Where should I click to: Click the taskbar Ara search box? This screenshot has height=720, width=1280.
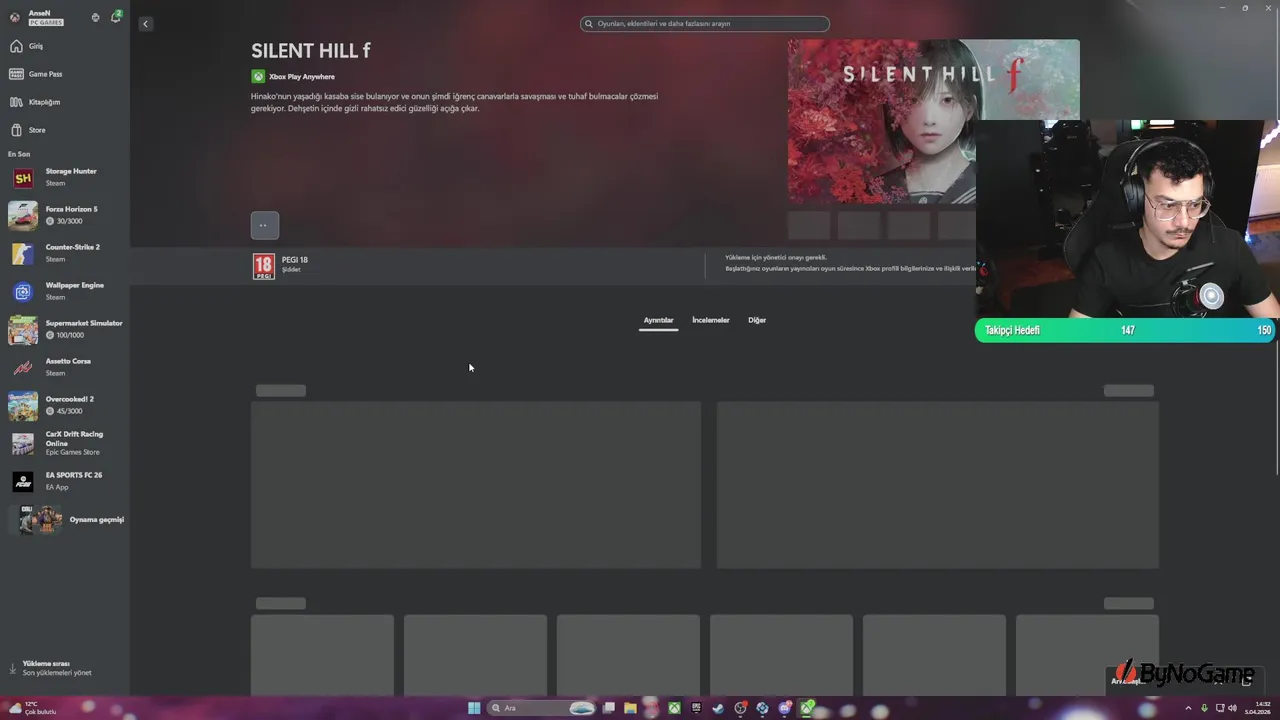(x=541, y=708)
